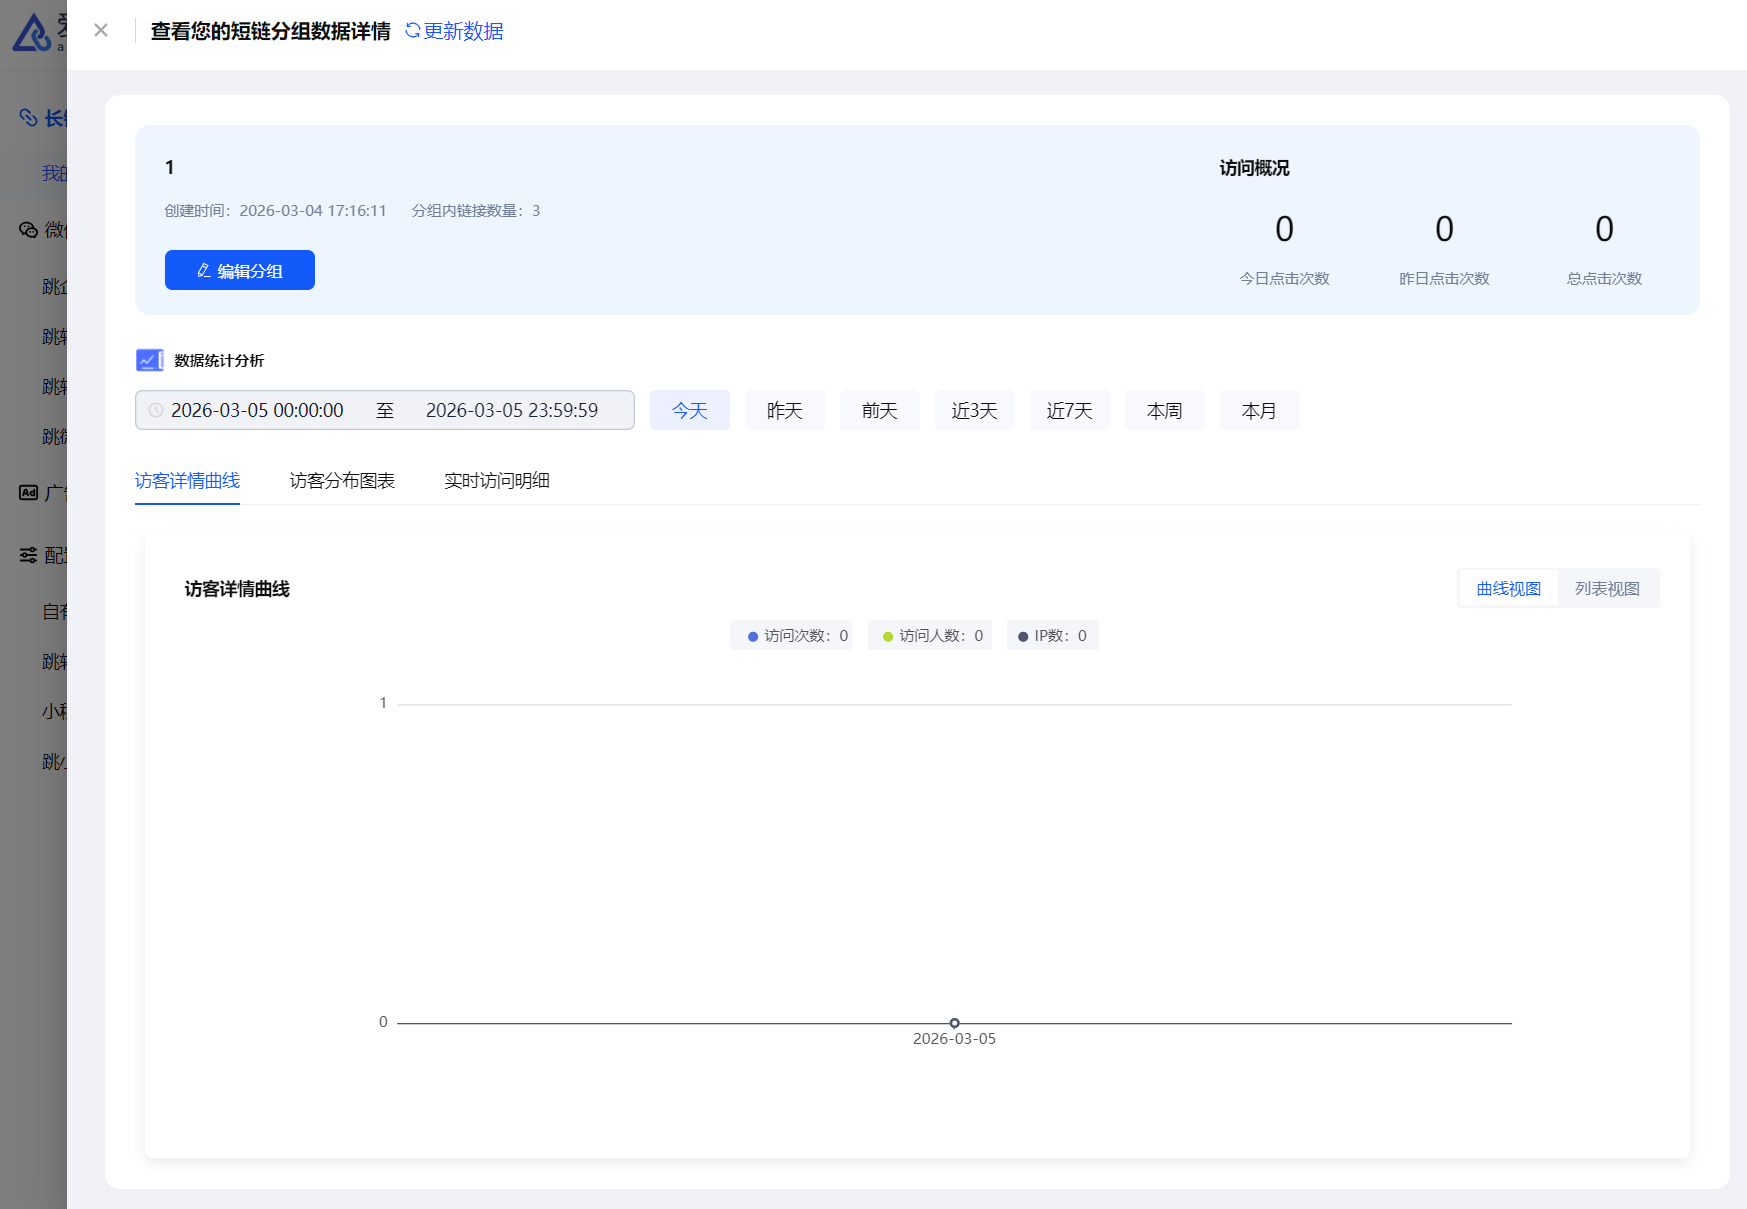Select the 今天 quick range
The image size is (1747, 1209).
click(689, 410)
